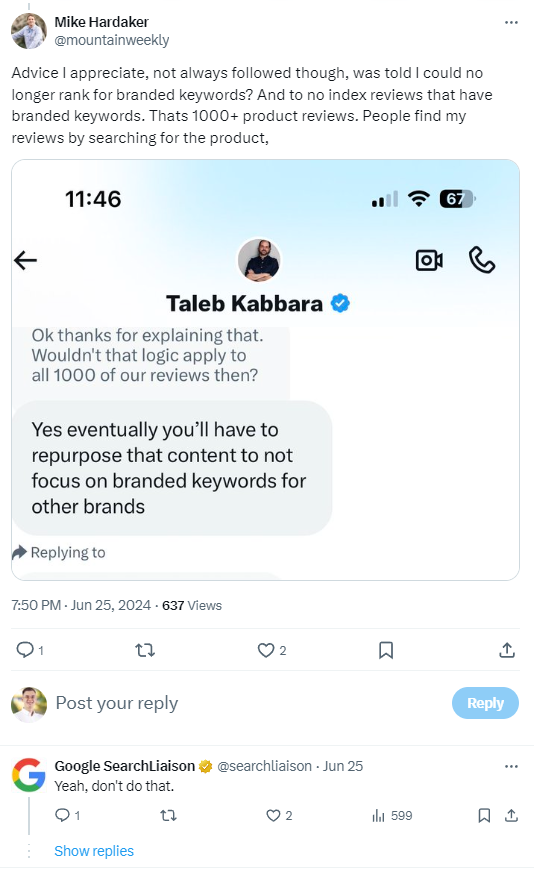
Task: Reply to the Google SearchLiaison comment
Action: (x=62, y=815)
